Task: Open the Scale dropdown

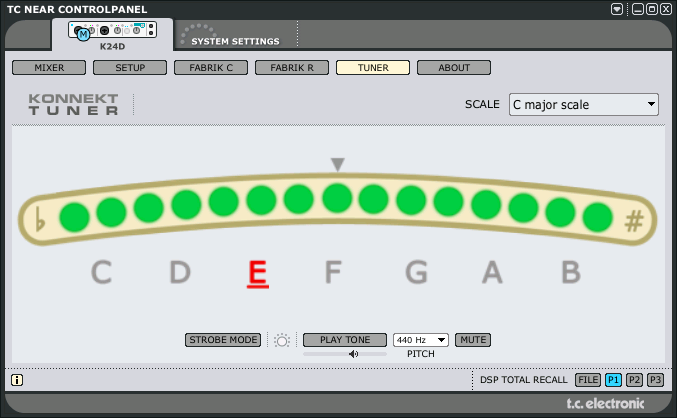Action: pyautogui.click(x=583, y=104)
